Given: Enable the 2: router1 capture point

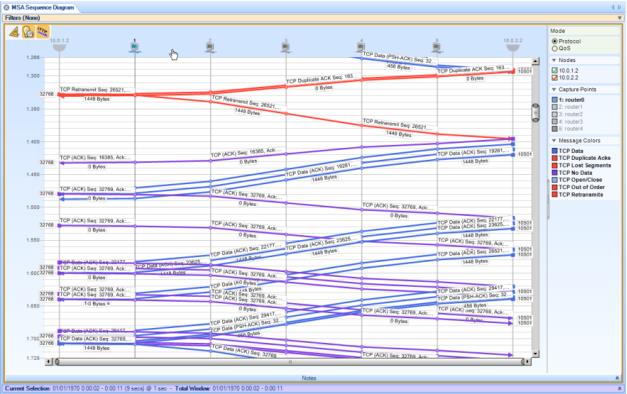Looking at the screenshot, I should point(555,107).
